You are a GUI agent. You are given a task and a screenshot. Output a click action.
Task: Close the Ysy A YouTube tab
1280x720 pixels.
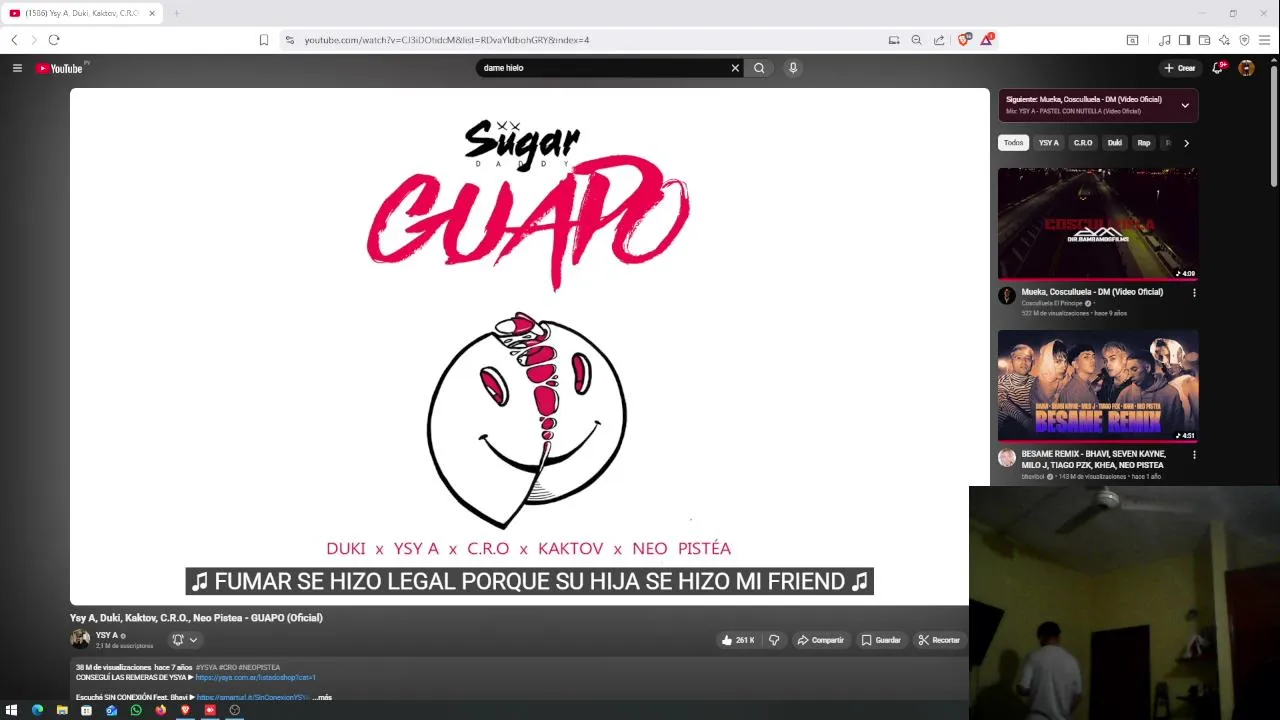pyautogui.click(x=152, y=13)
